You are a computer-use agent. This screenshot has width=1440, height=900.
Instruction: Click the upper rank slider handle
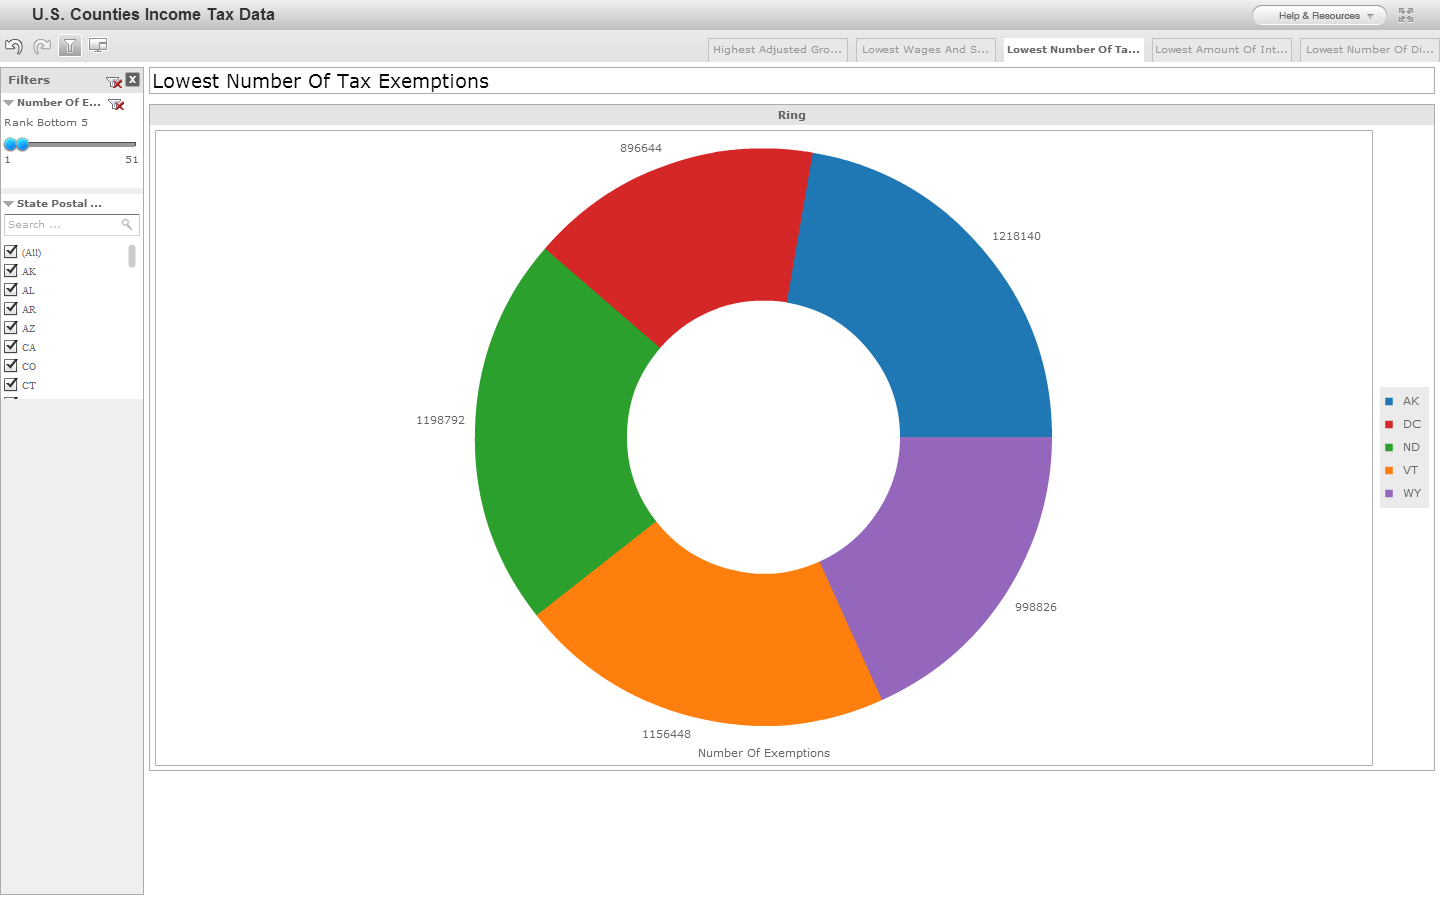click(22, 144)
